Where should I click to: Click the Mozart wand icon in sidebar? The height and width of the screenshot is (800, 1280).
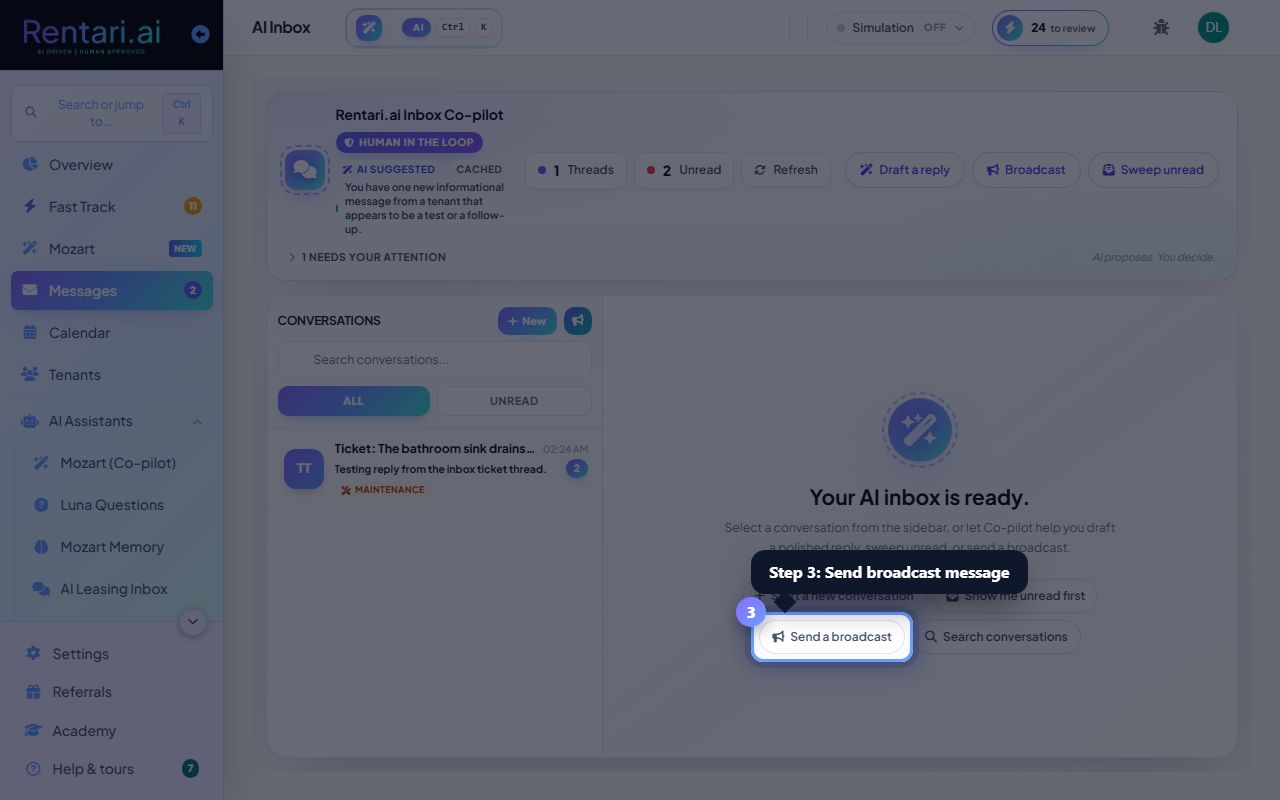click(x=30, y=249)
